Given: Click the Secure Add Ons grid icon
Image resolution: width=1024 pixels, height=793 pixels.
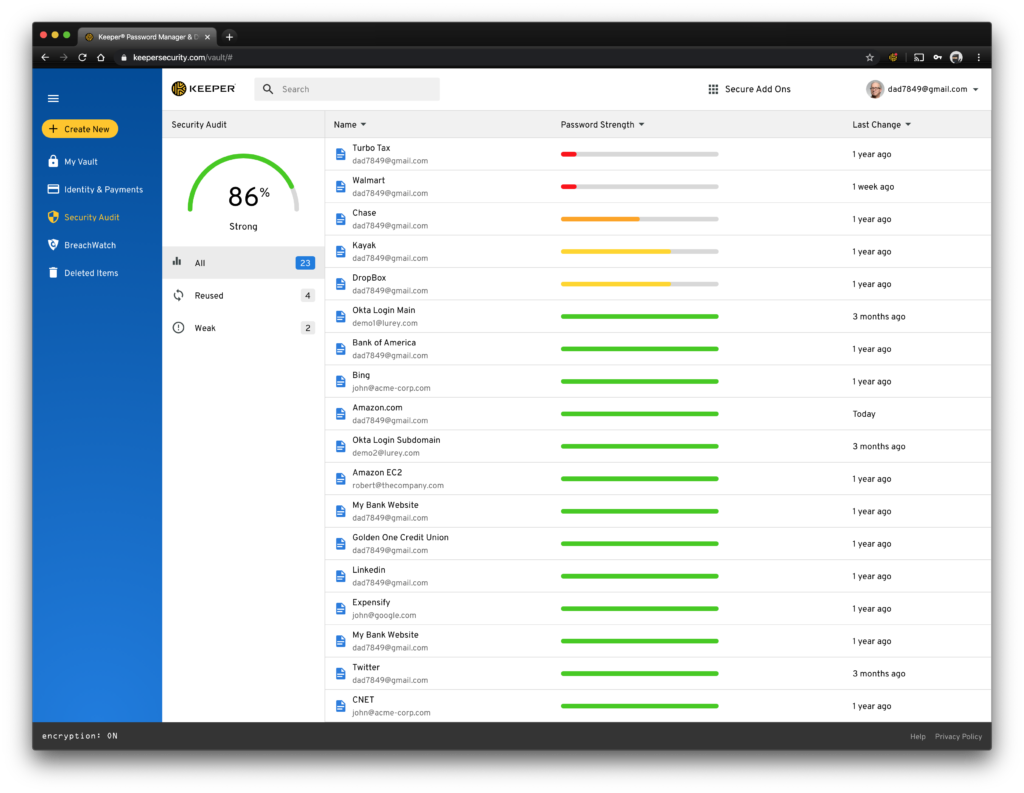Looking at the screenshot, I should tap(713, 89).
